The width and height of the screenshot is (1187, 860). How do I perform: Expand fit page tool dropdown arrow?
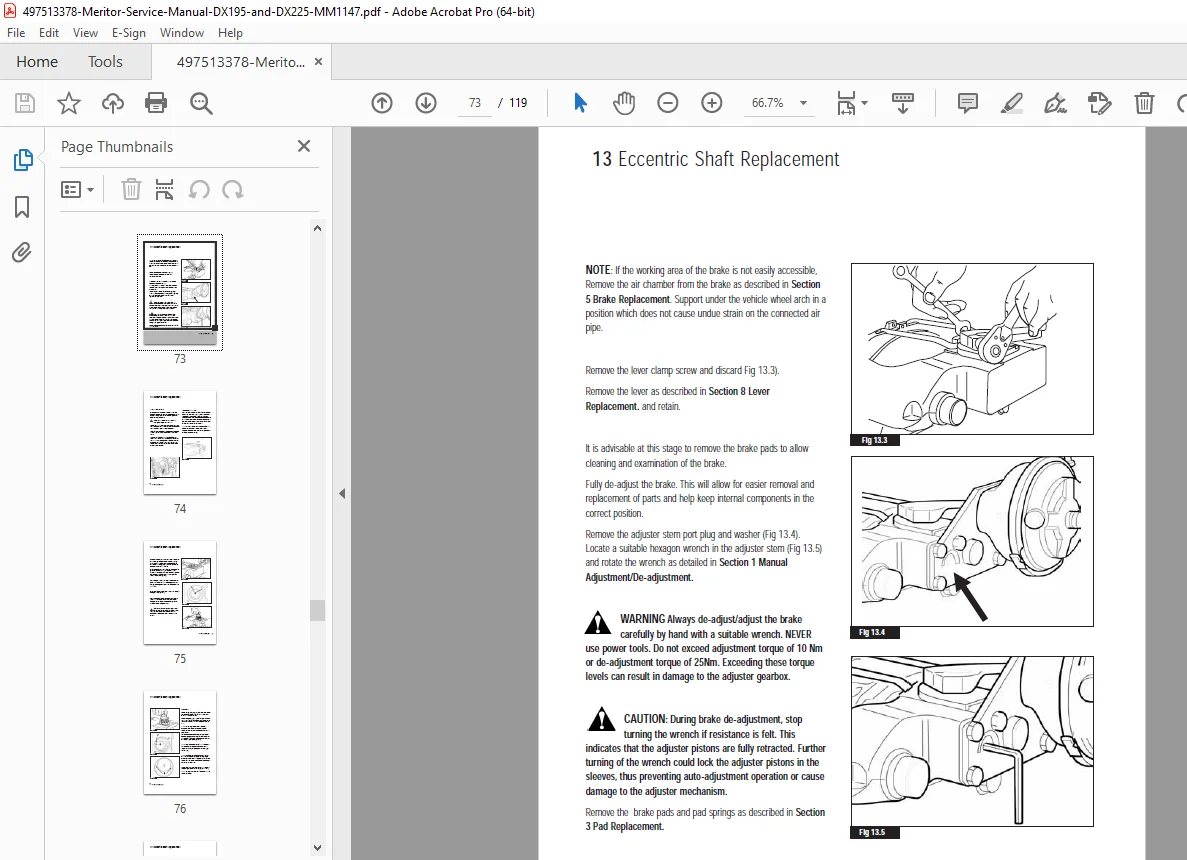(865, 103)
